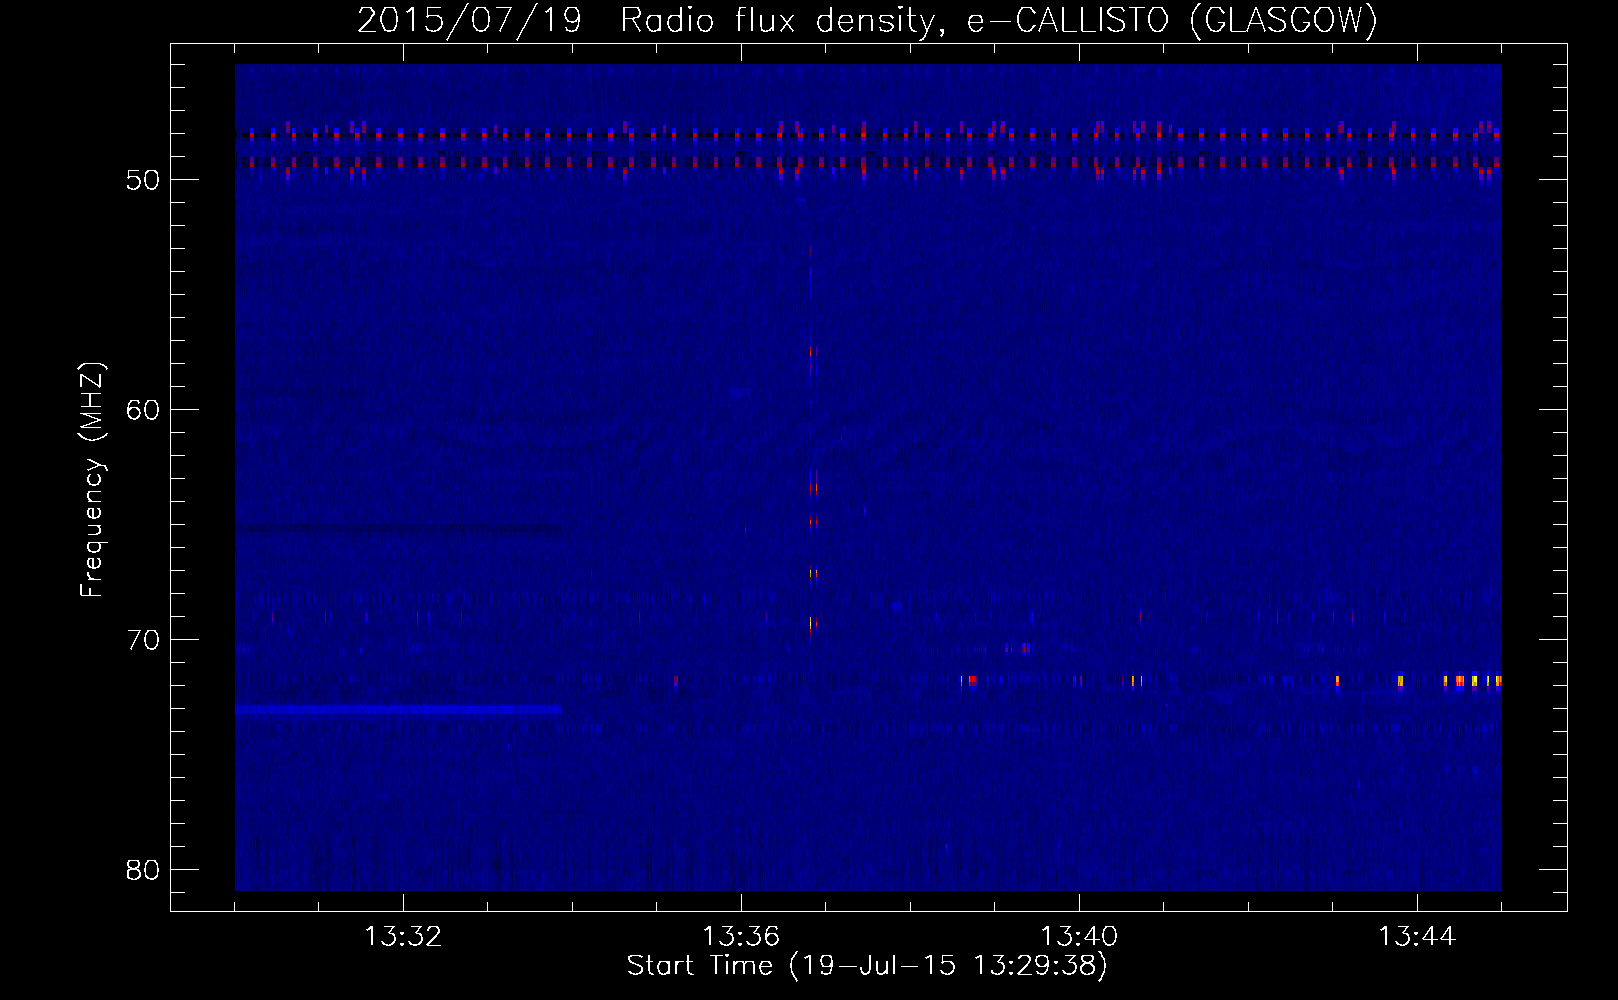Click the "60" frequency tick label

144,410
